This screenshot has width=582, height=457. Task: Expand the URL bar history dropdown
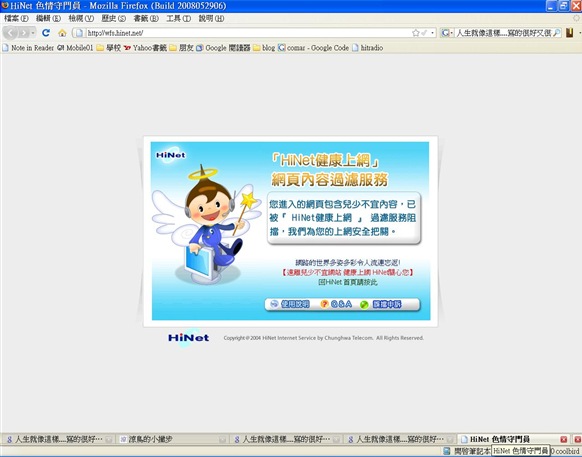pos(432,33)
